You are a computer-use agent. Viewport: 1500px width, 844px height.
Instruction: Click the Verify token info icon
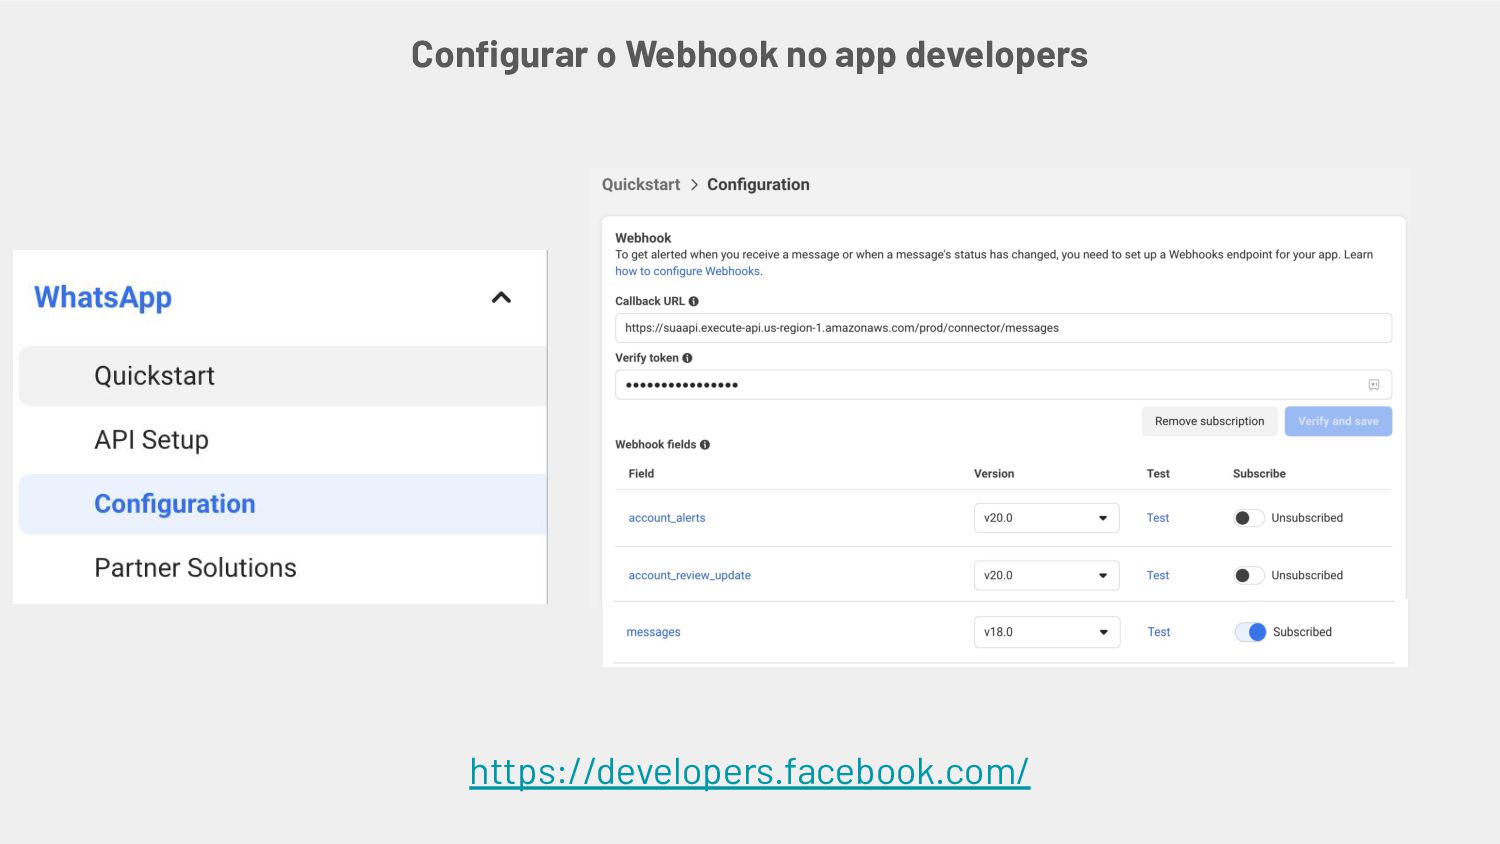click(687, 358)
